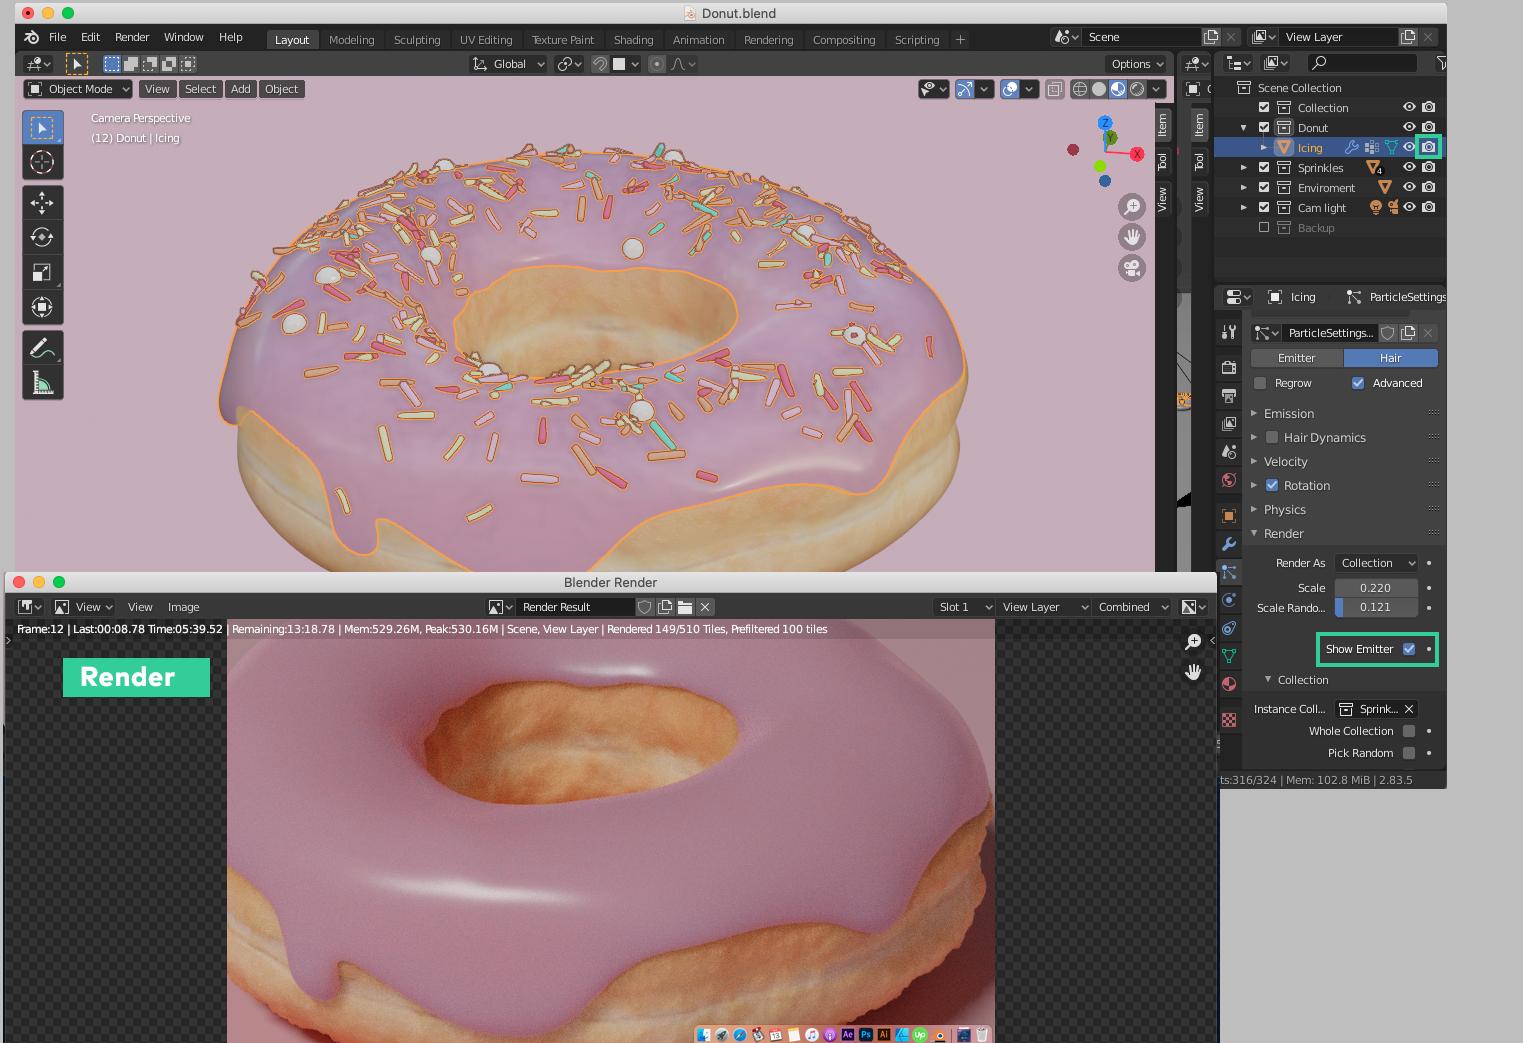Select the Measure ruler tool
Image resolution: width=1523 pixels, height=1043 pixels.
click(42, 383)
